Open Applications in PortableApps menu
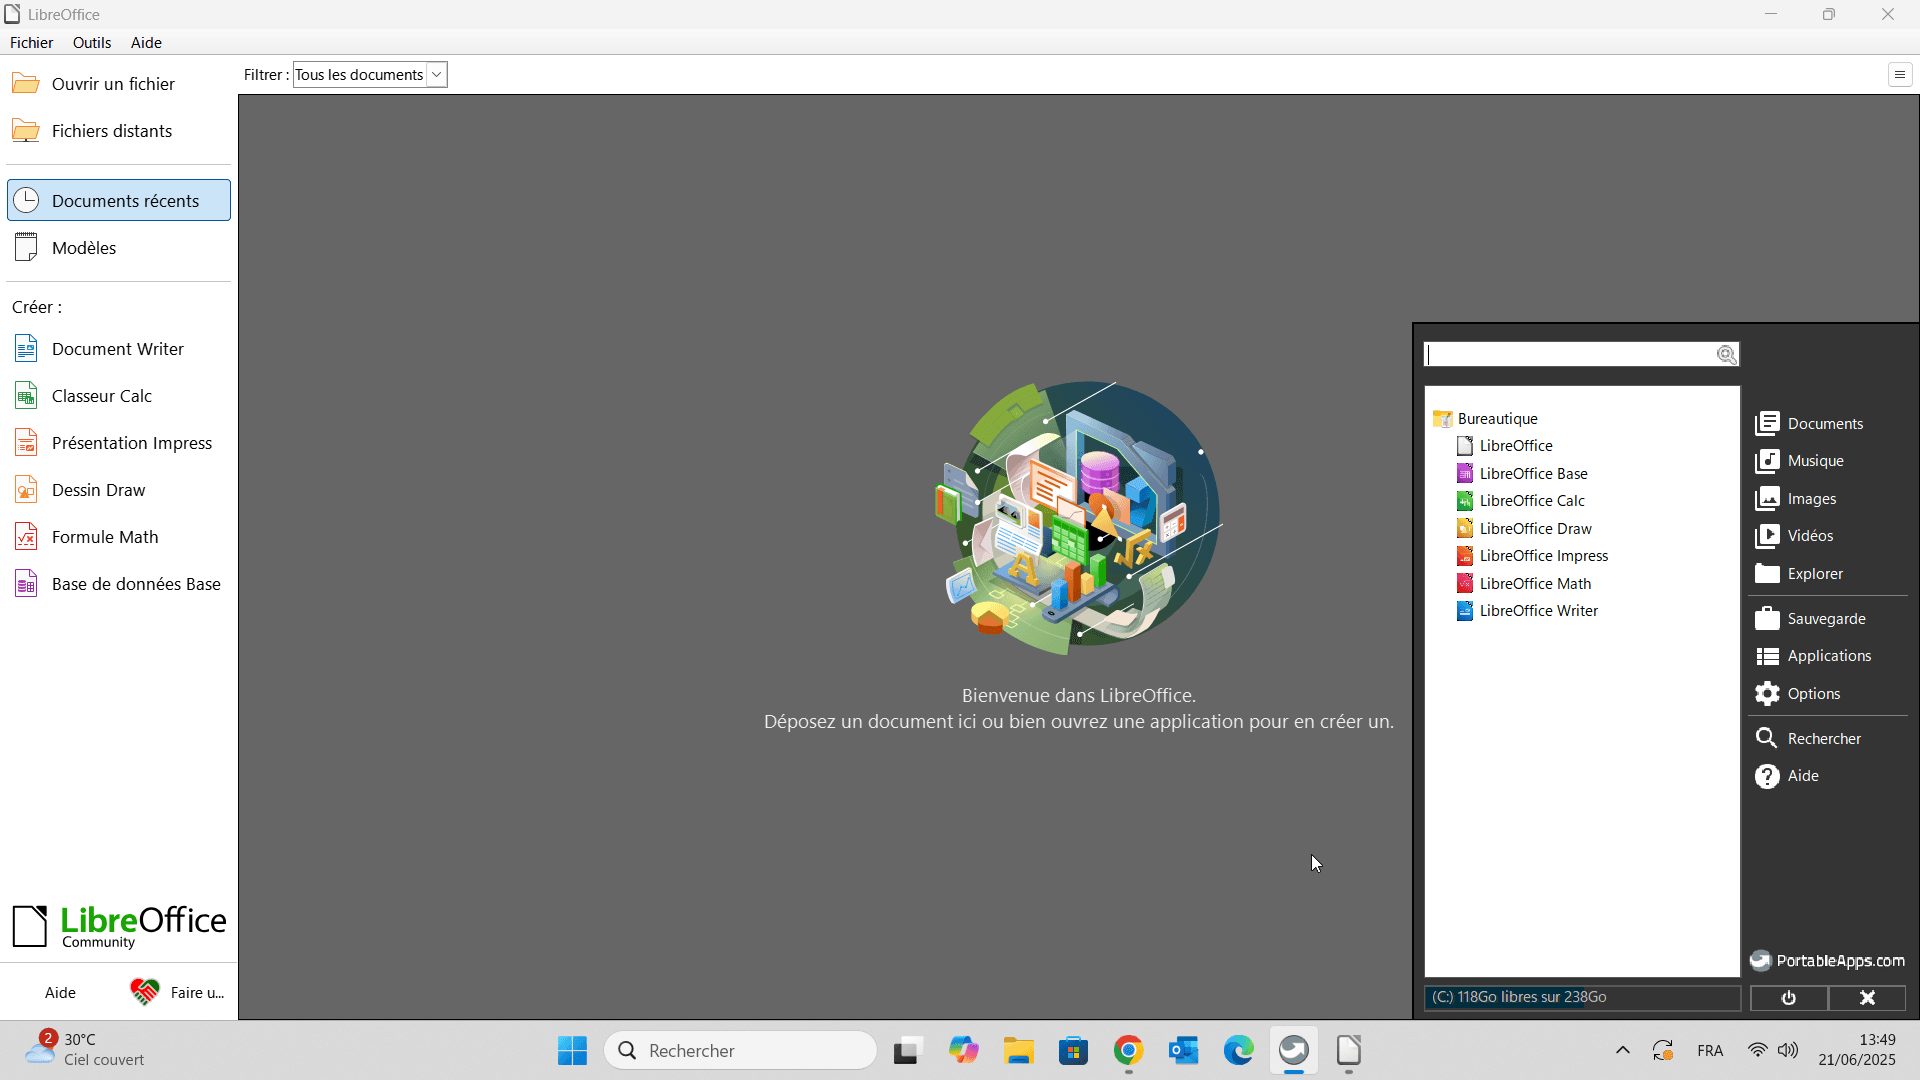The height and width of the screenshot is (1080, 1920). coord(1812,655)
